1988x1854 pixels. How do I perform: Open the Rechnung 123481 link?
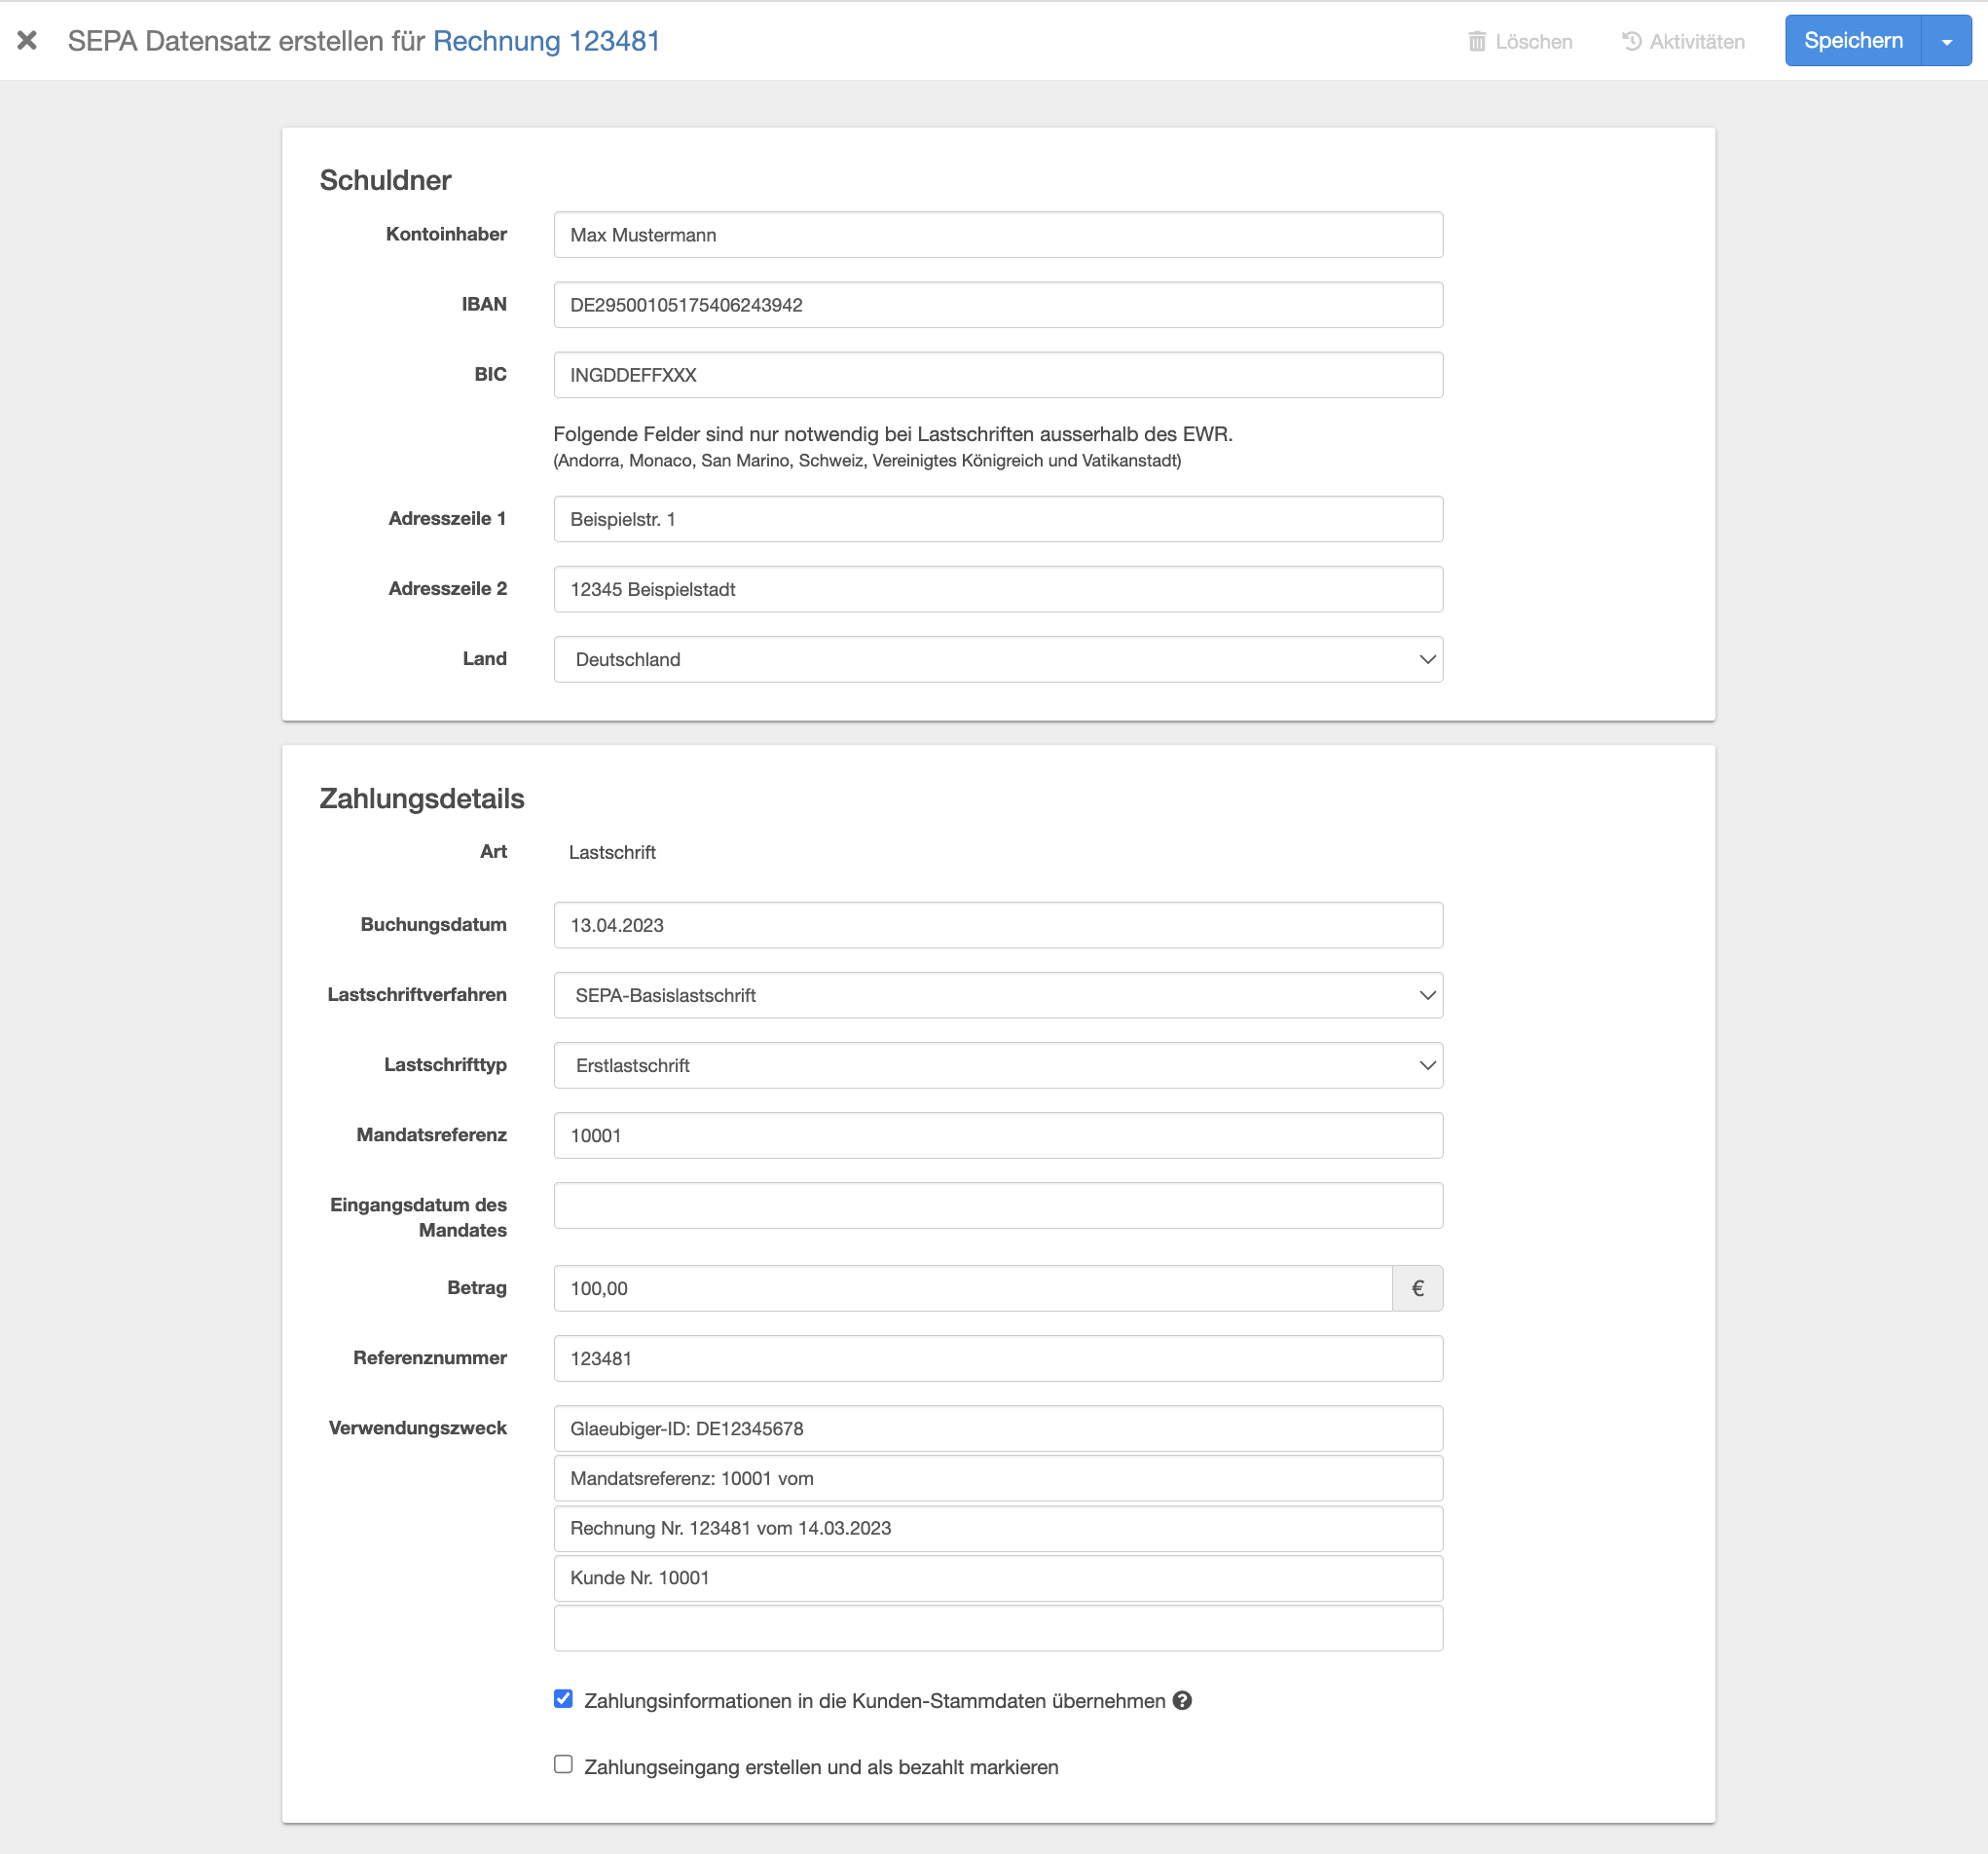pos(546,41)
